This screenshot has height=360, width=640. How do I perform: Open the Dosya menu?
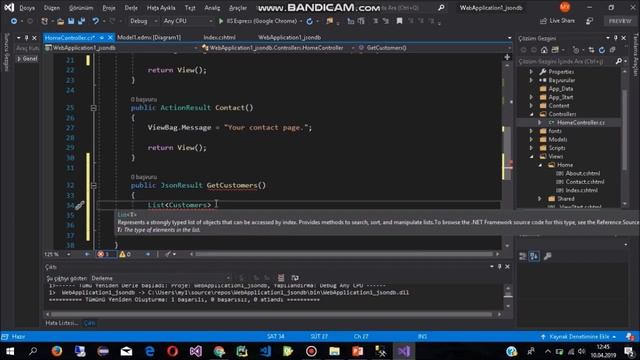(27, 8)
